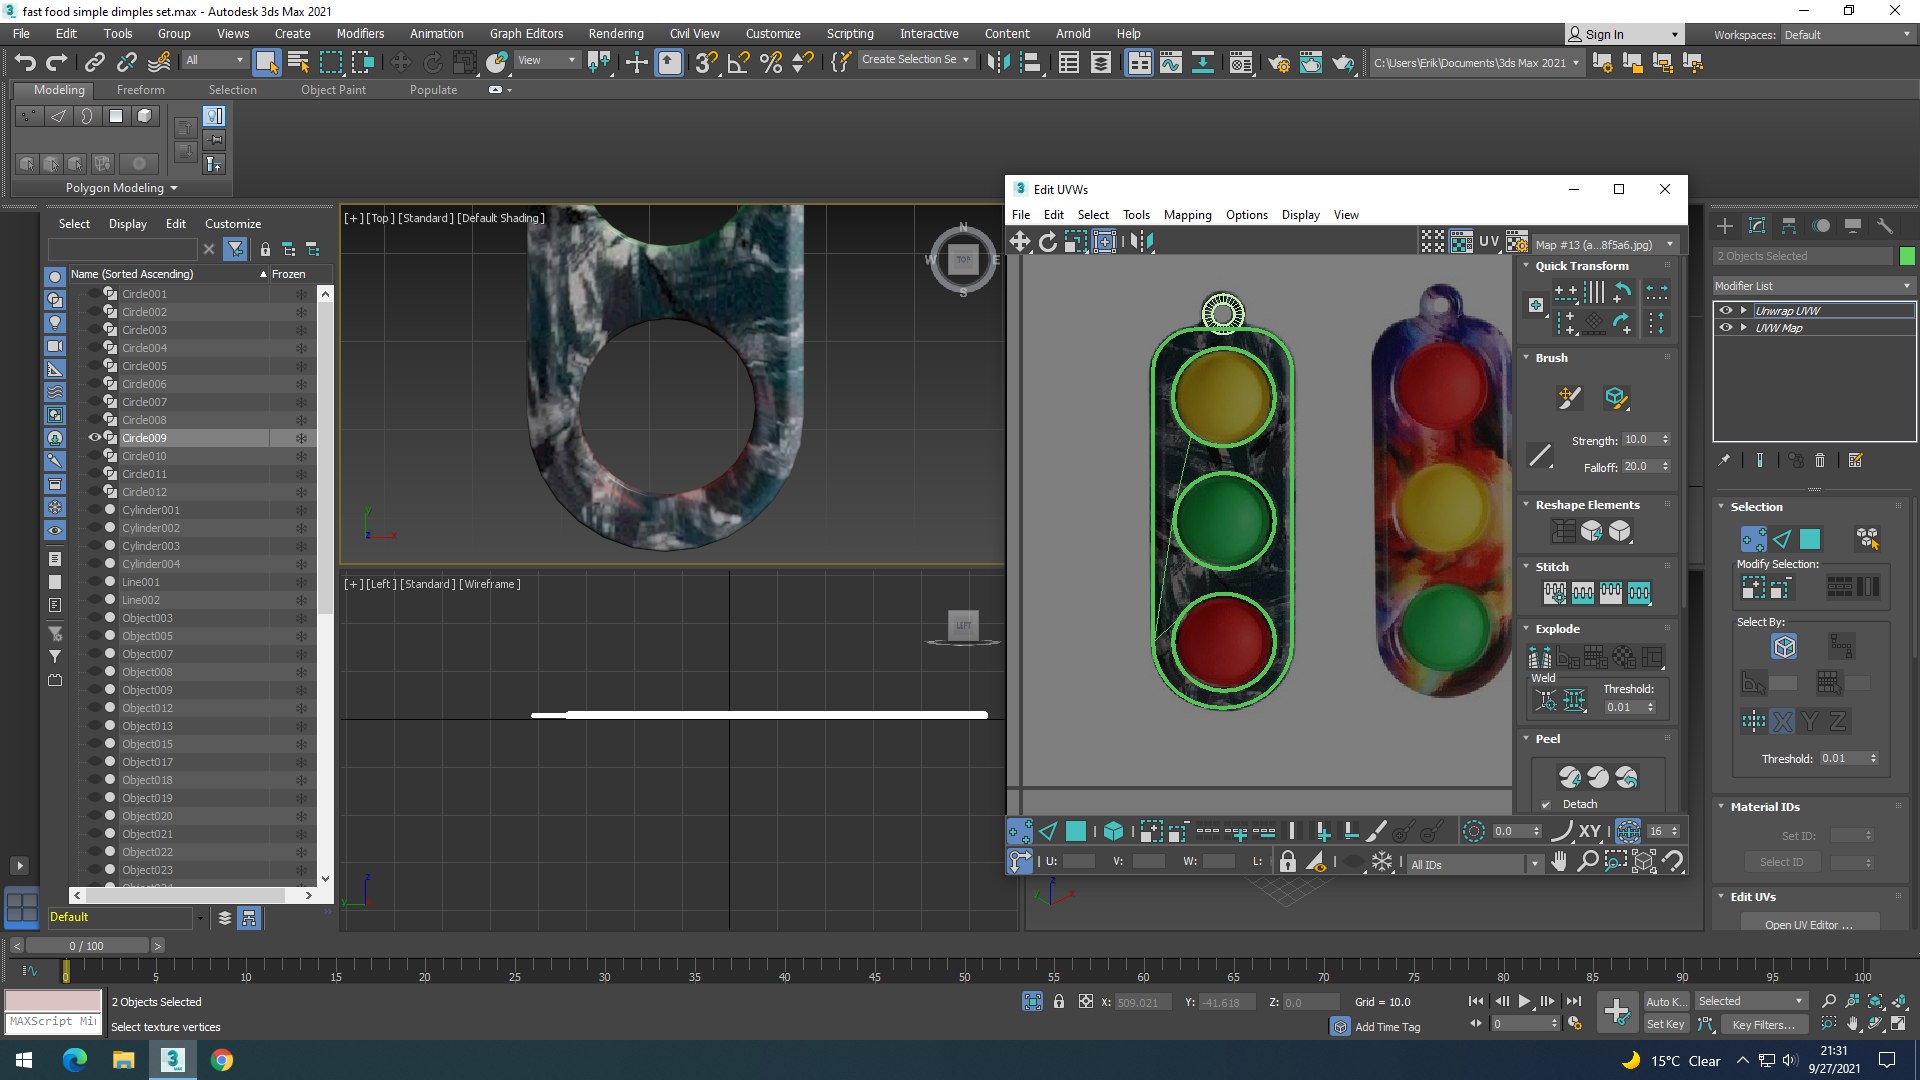Open the Map #13 texture dropdown

tap(1604, 244)
